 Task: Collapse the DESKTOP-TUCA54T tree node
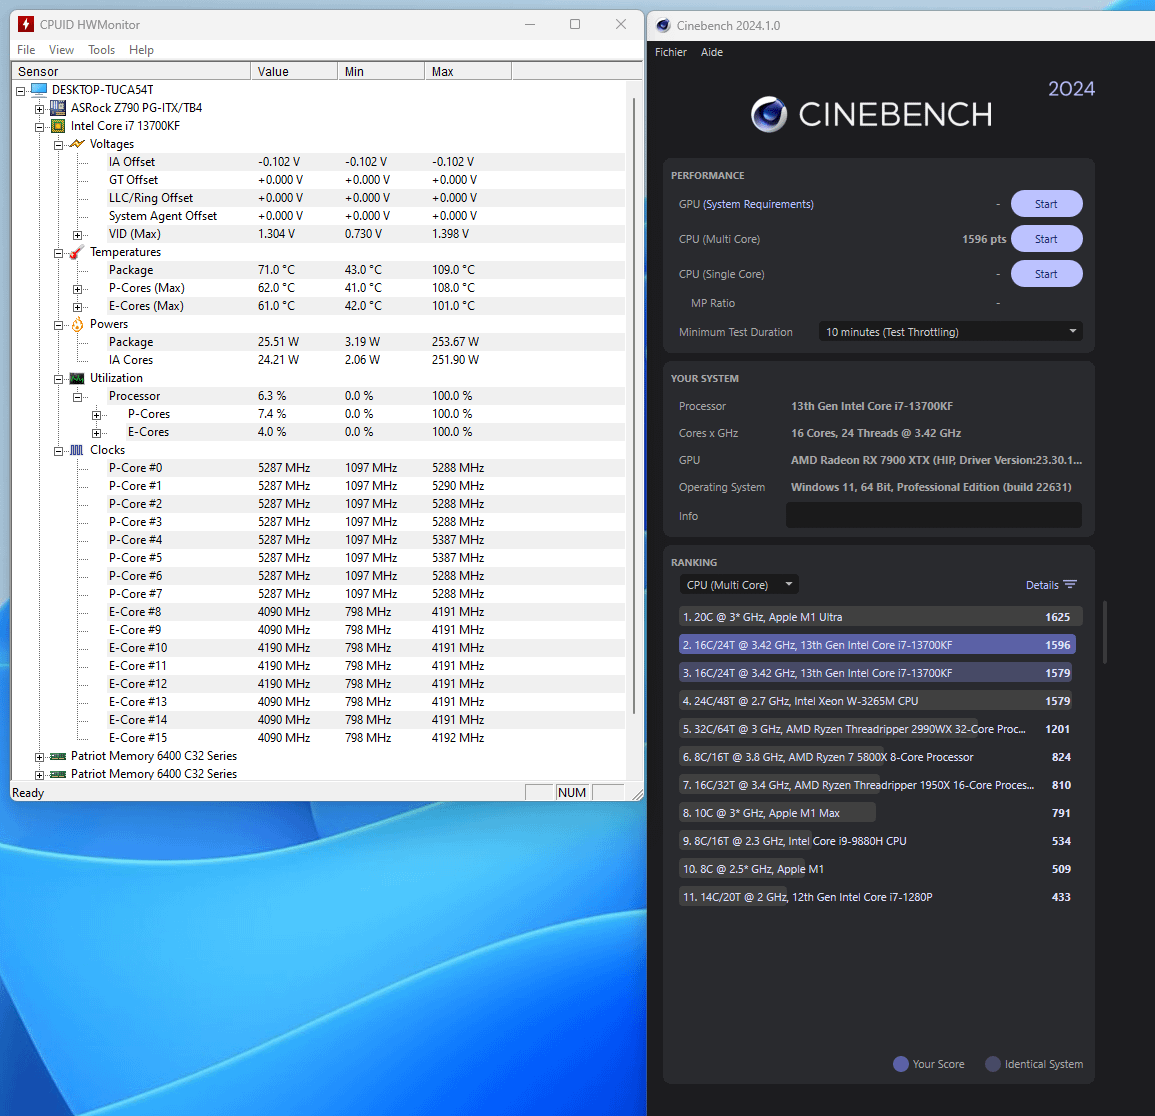[21, 91]
